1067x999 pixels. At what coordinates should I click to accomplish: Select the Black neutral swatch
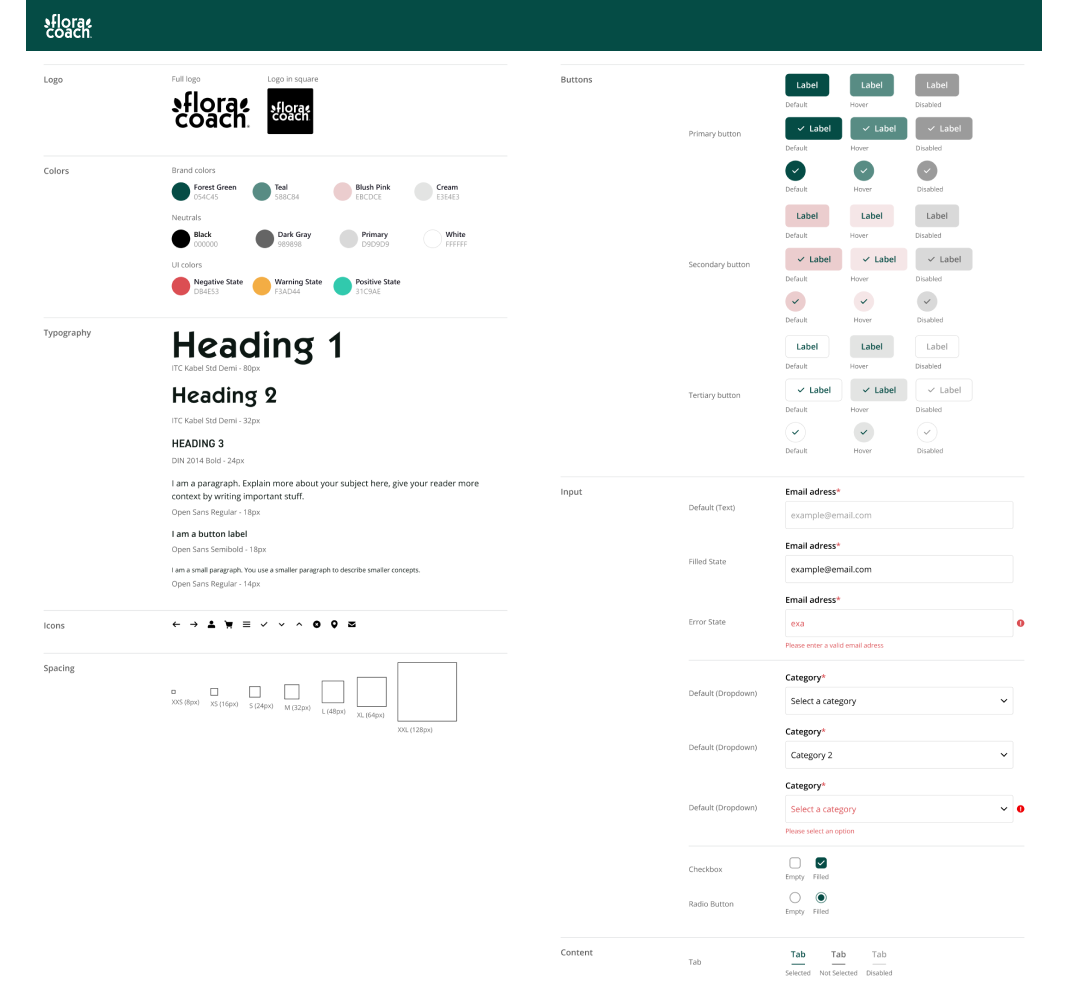pyautogui.click(x=181, y=239)
